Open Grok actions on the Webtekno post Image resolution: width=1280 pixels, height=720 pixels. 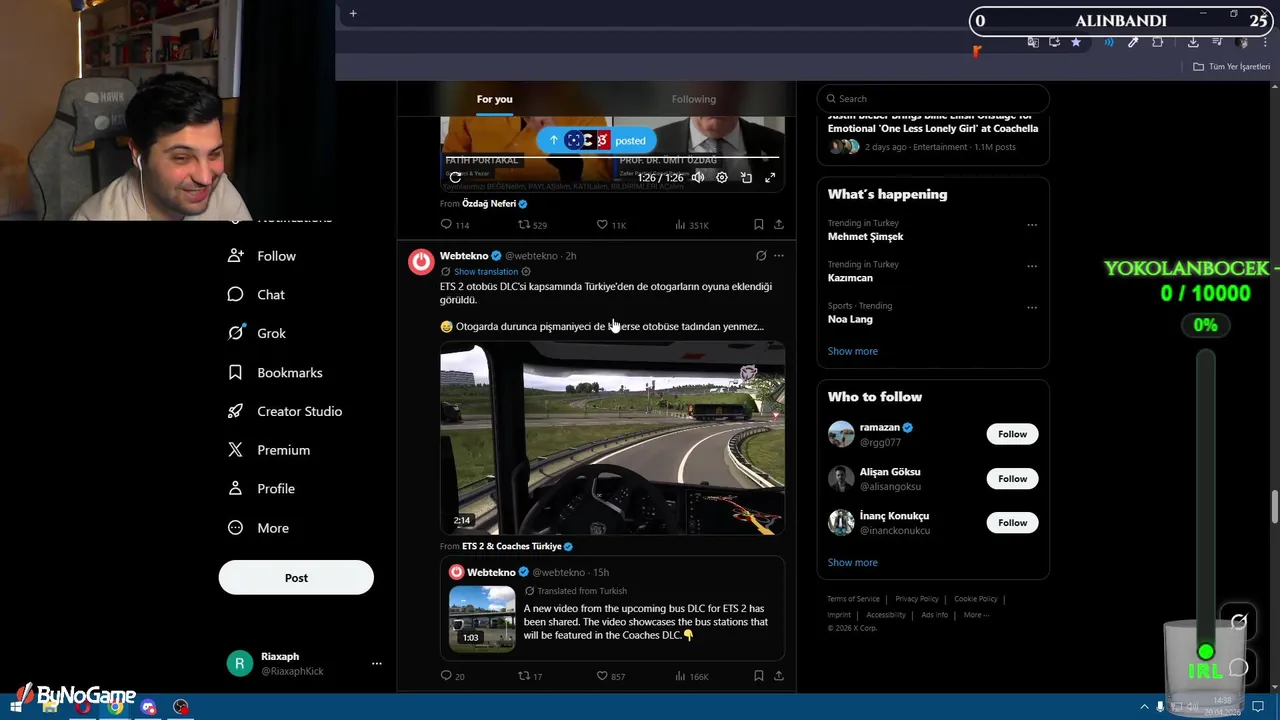point(761,256)
